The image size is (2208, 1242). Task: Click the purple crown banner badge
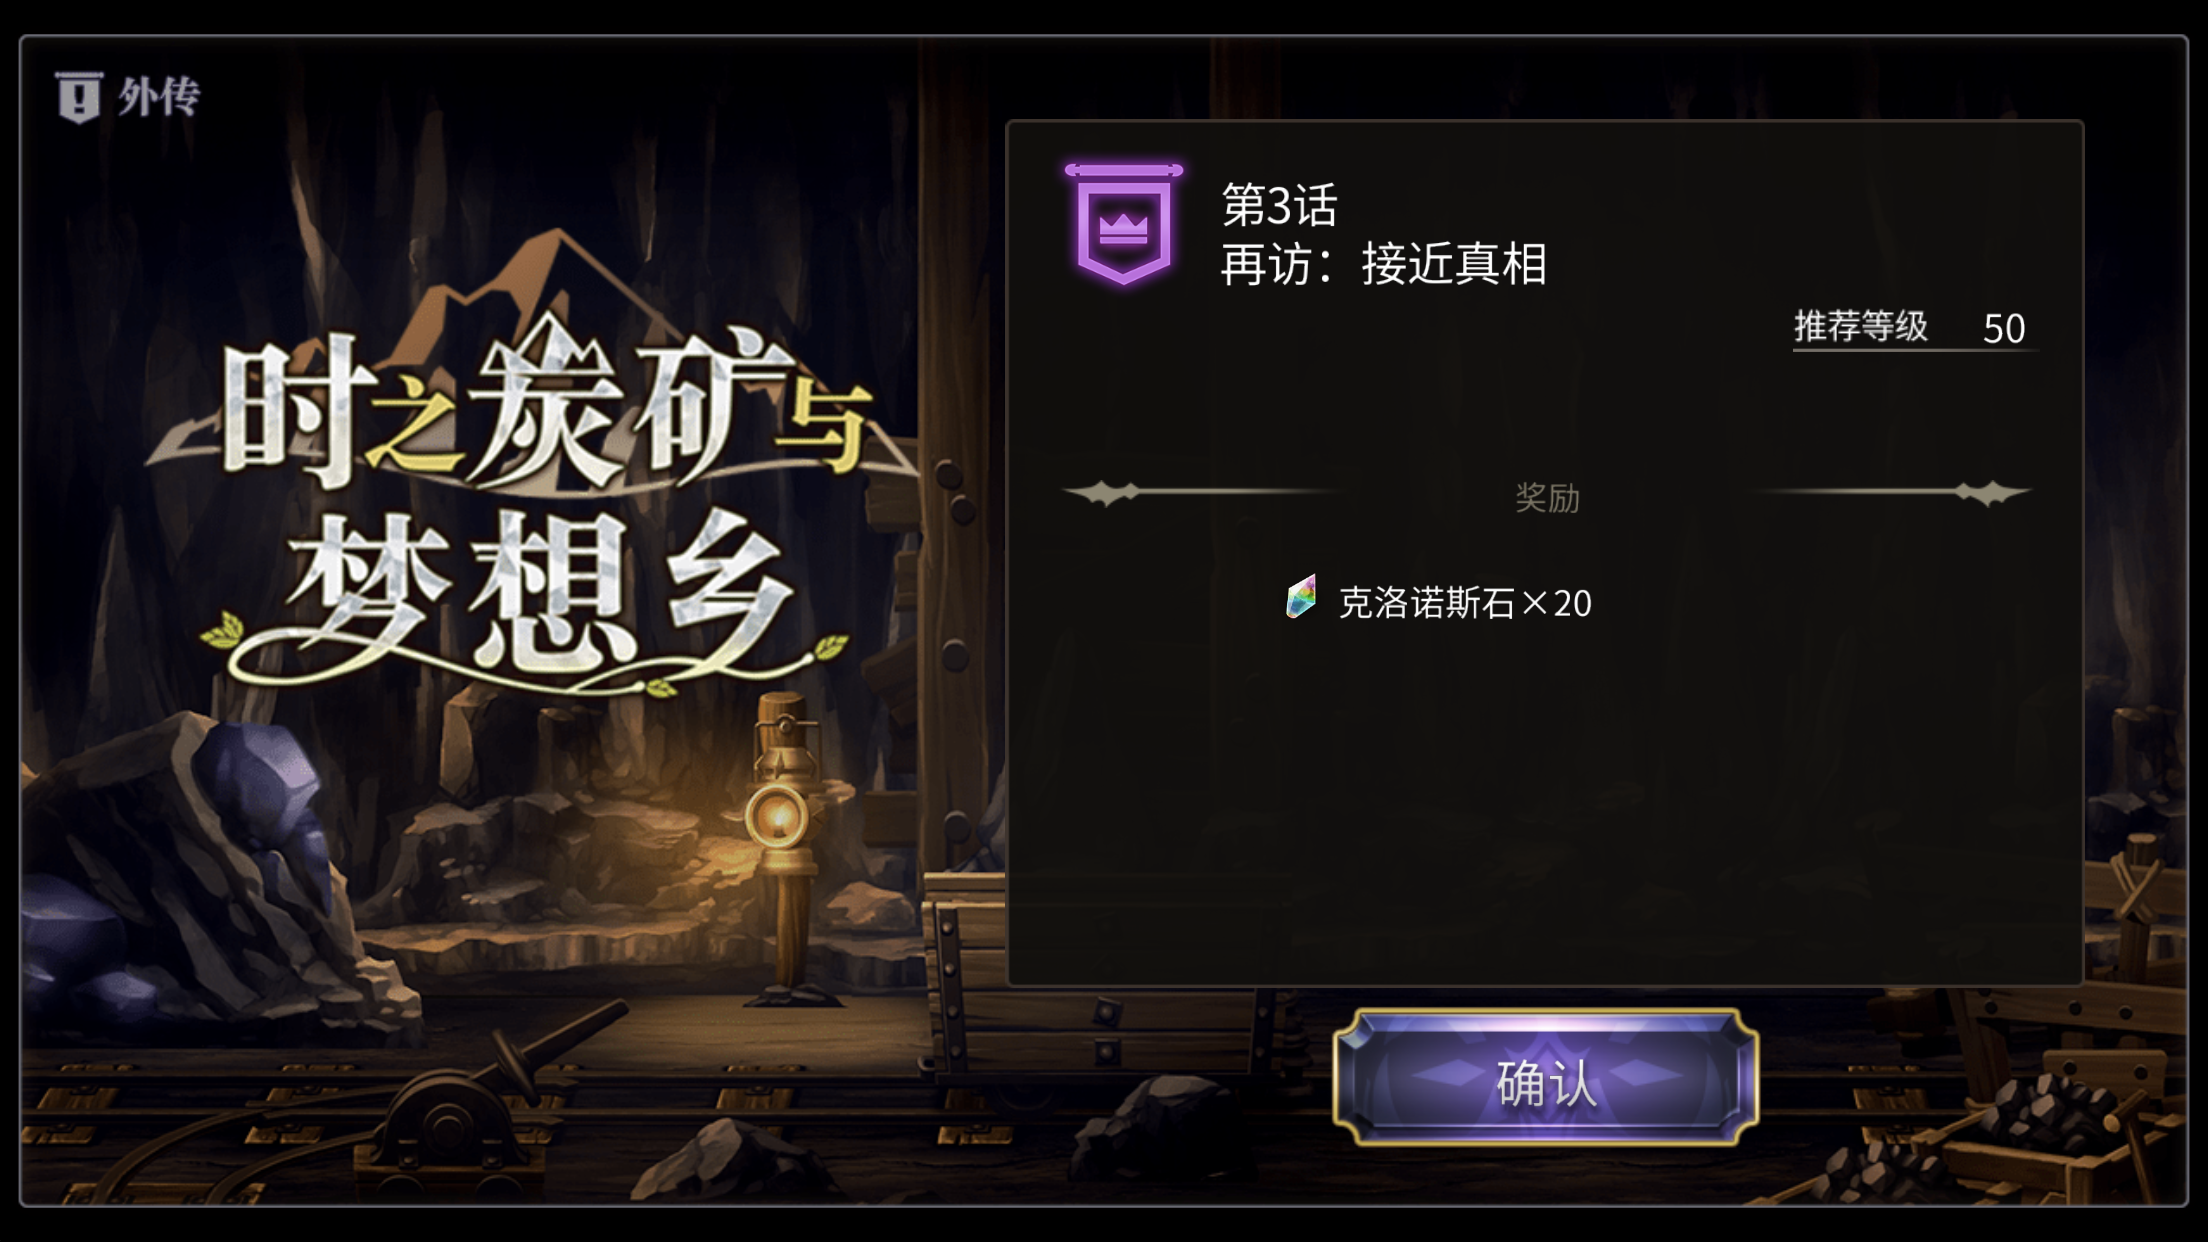1124,224
